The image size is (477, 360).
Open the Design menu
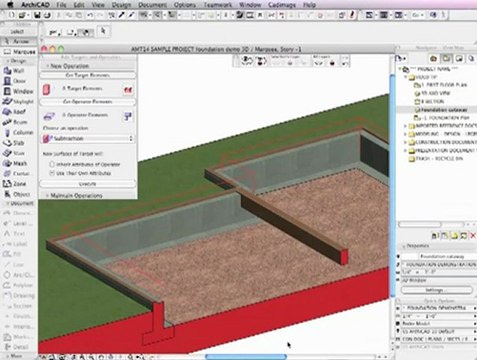pos(121,5)
